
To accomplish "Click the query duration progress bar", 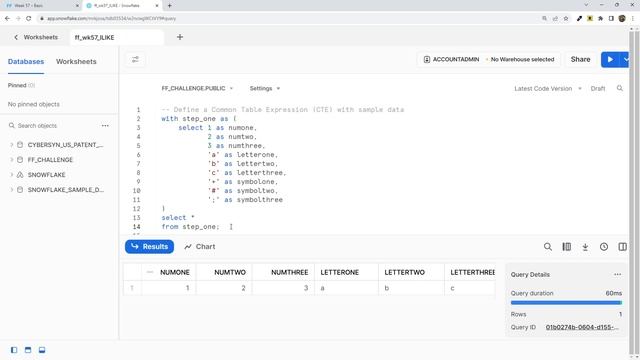I will click(566, 303).
